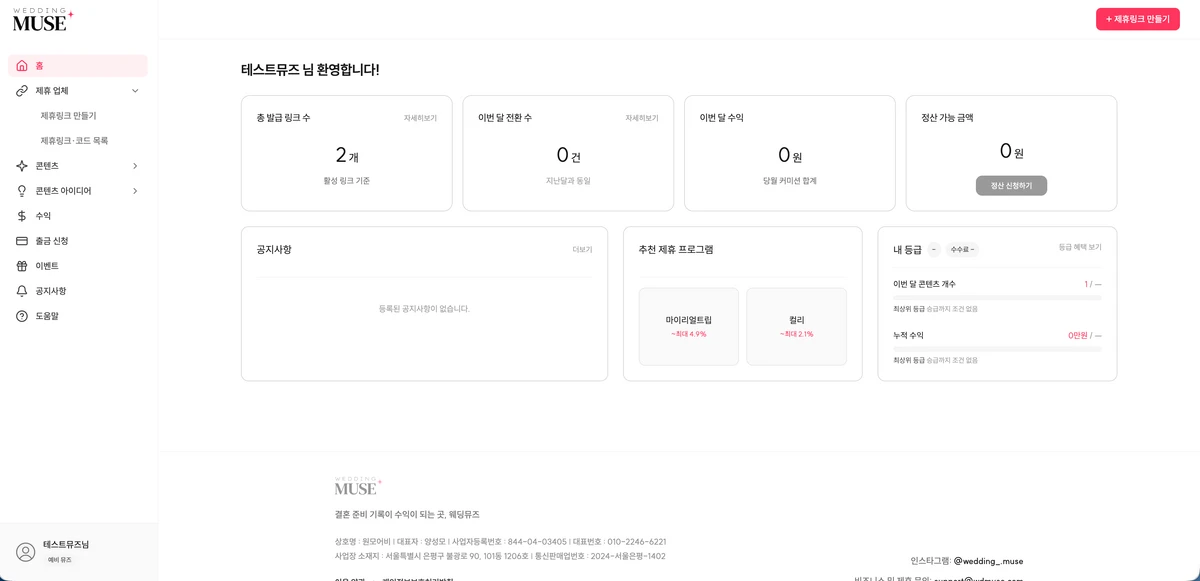Click the 내 등급 heading

pos(908,250)
